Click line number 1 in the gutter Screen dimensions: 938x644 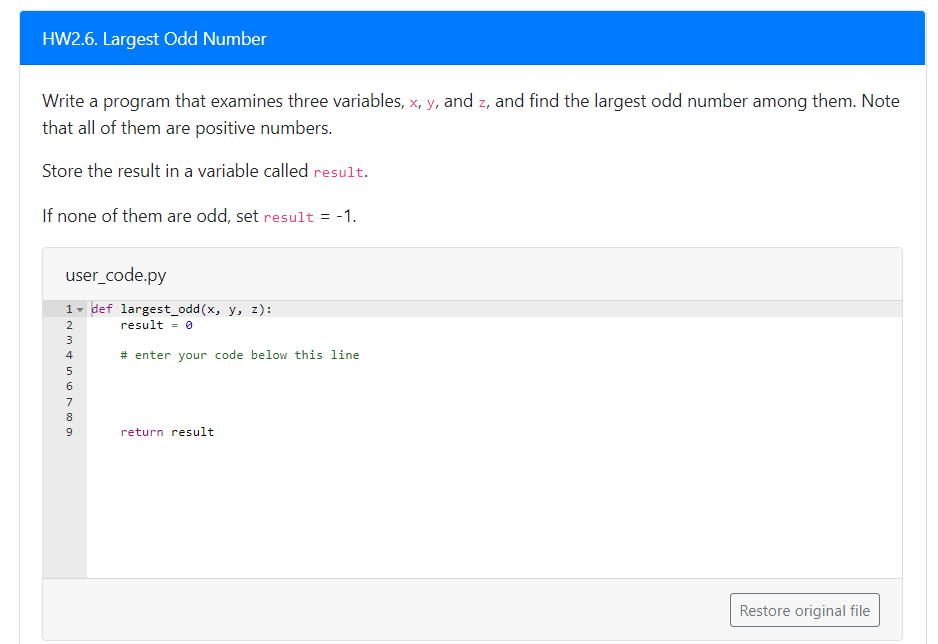(67, 309)
